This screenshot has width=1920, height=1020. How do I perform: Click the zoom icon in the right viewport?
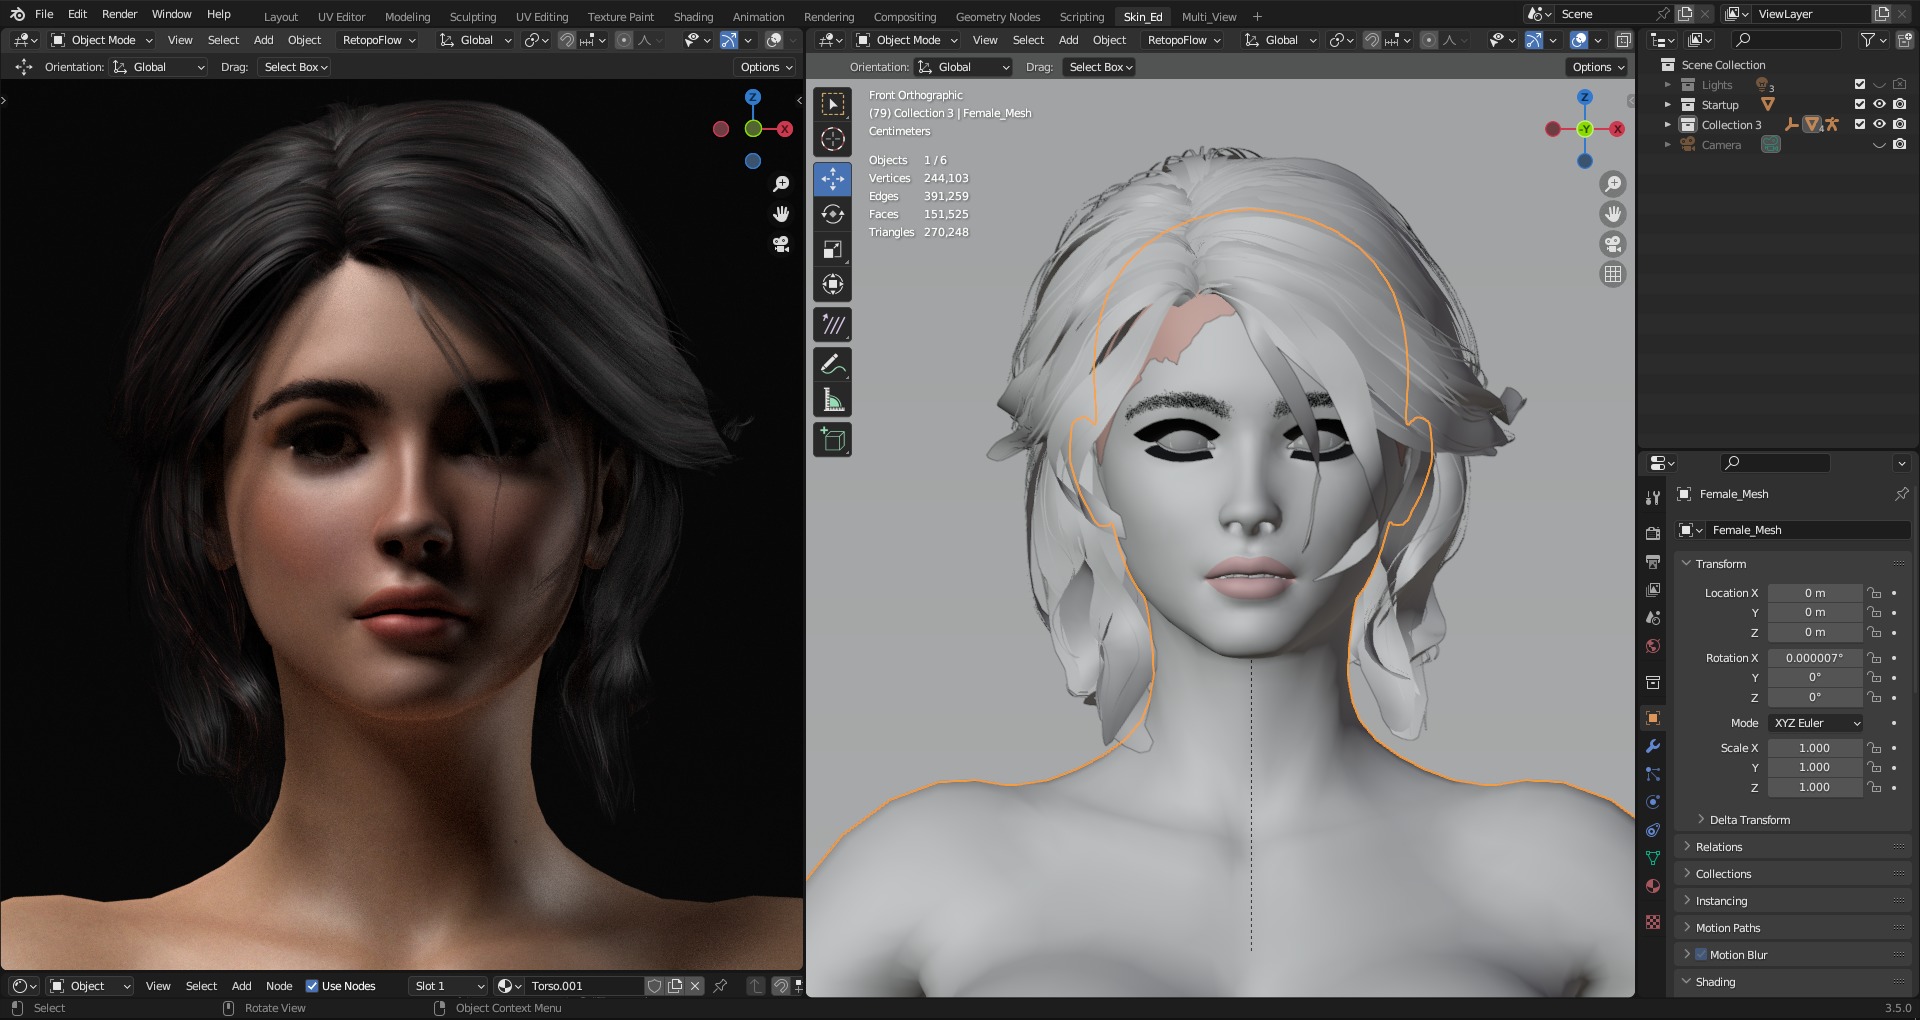point(1612,184)
